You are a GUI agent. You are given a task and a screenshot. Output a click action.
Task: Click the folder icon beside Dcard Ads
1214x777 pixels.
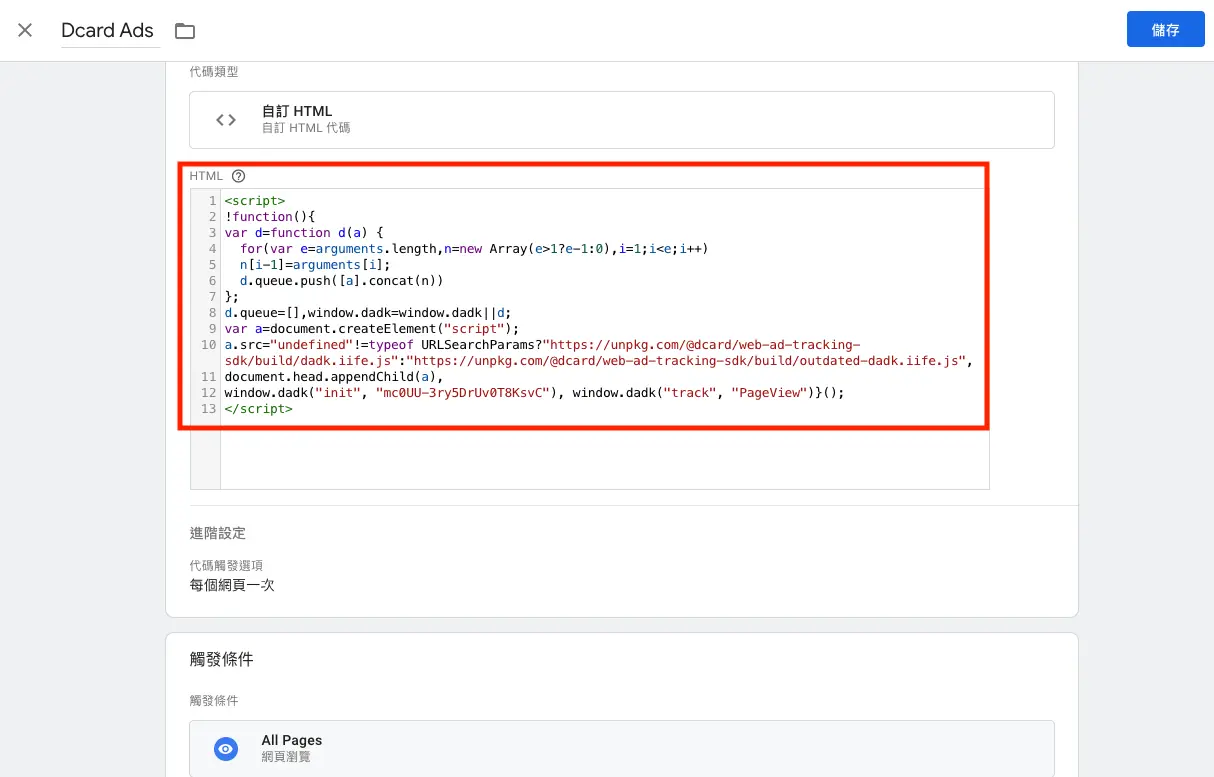[x=185, y=31]
